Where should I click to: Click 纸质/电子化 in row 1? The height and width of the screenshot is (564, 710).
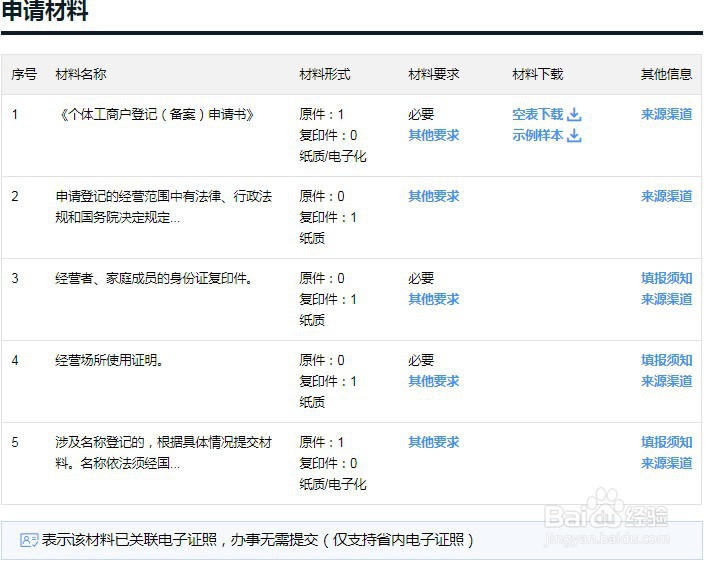pyautogui.click(x=333, y=157)
